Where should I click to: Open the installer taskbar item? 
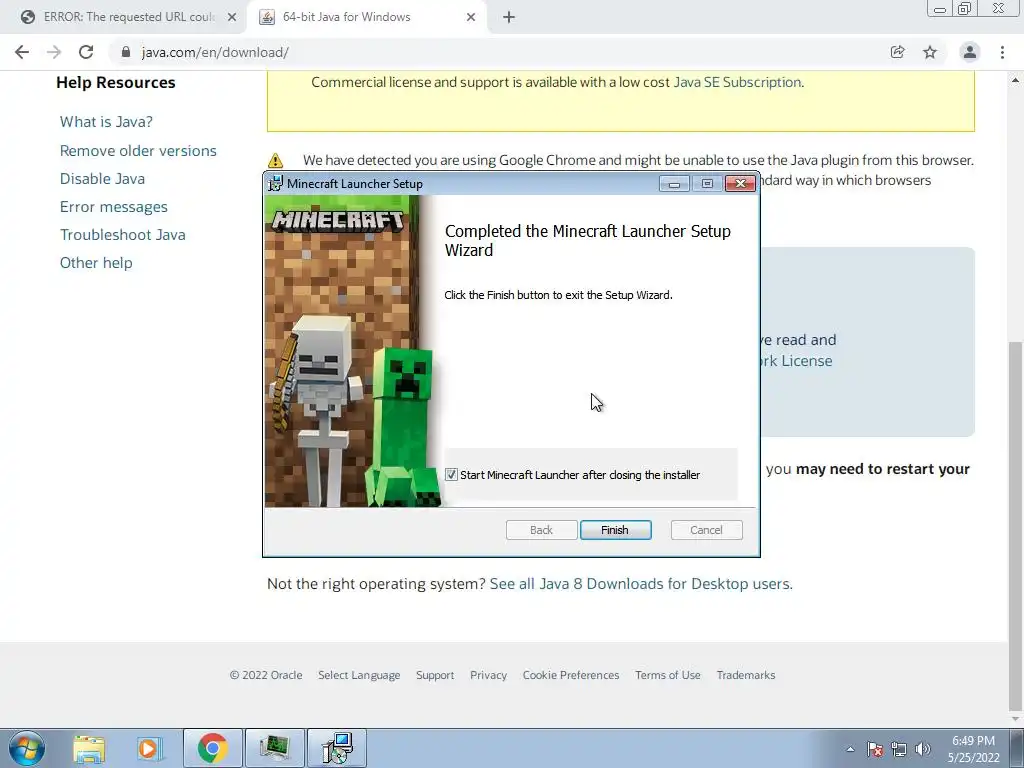point(337,748)
